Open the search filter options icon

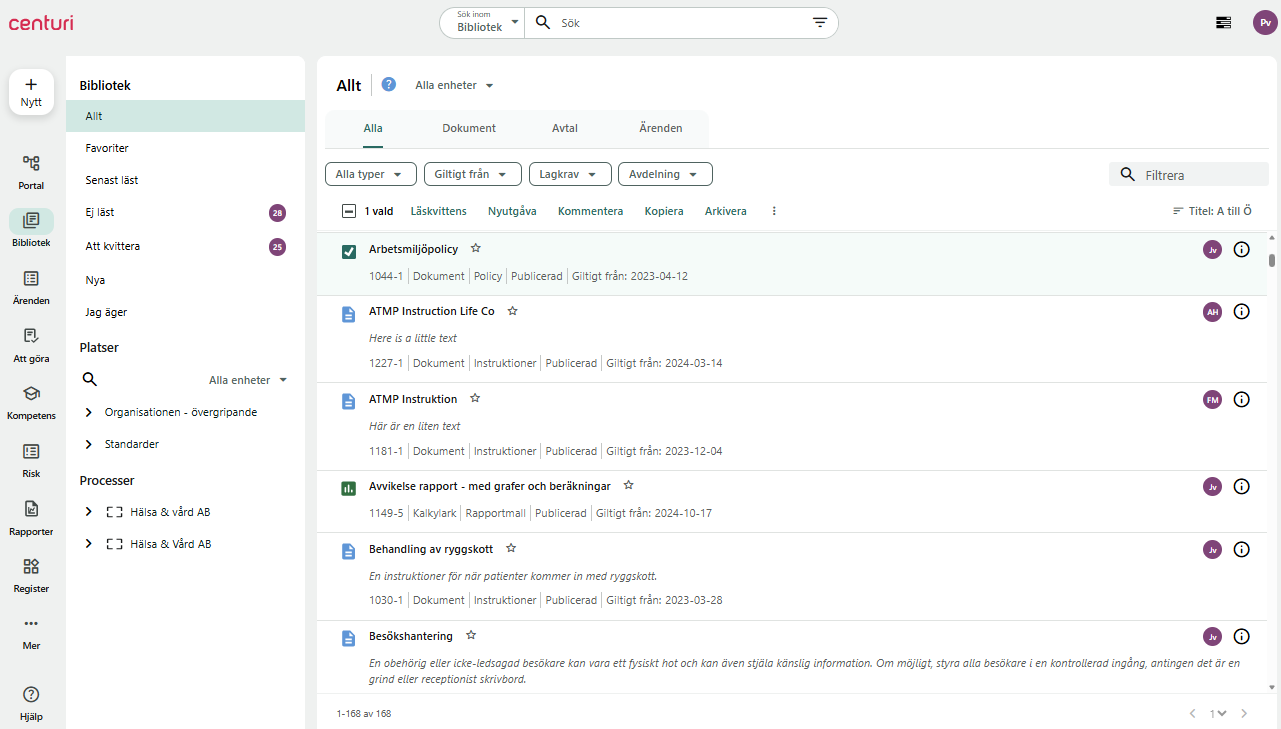820,23
